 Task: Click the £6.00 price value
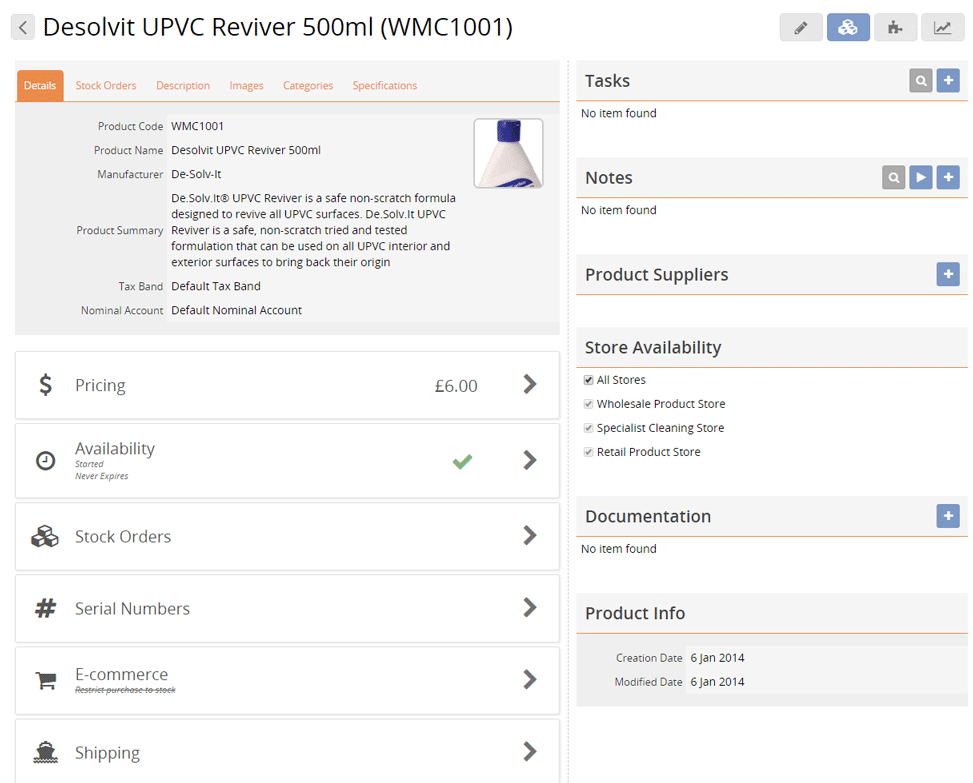point(456,386)
